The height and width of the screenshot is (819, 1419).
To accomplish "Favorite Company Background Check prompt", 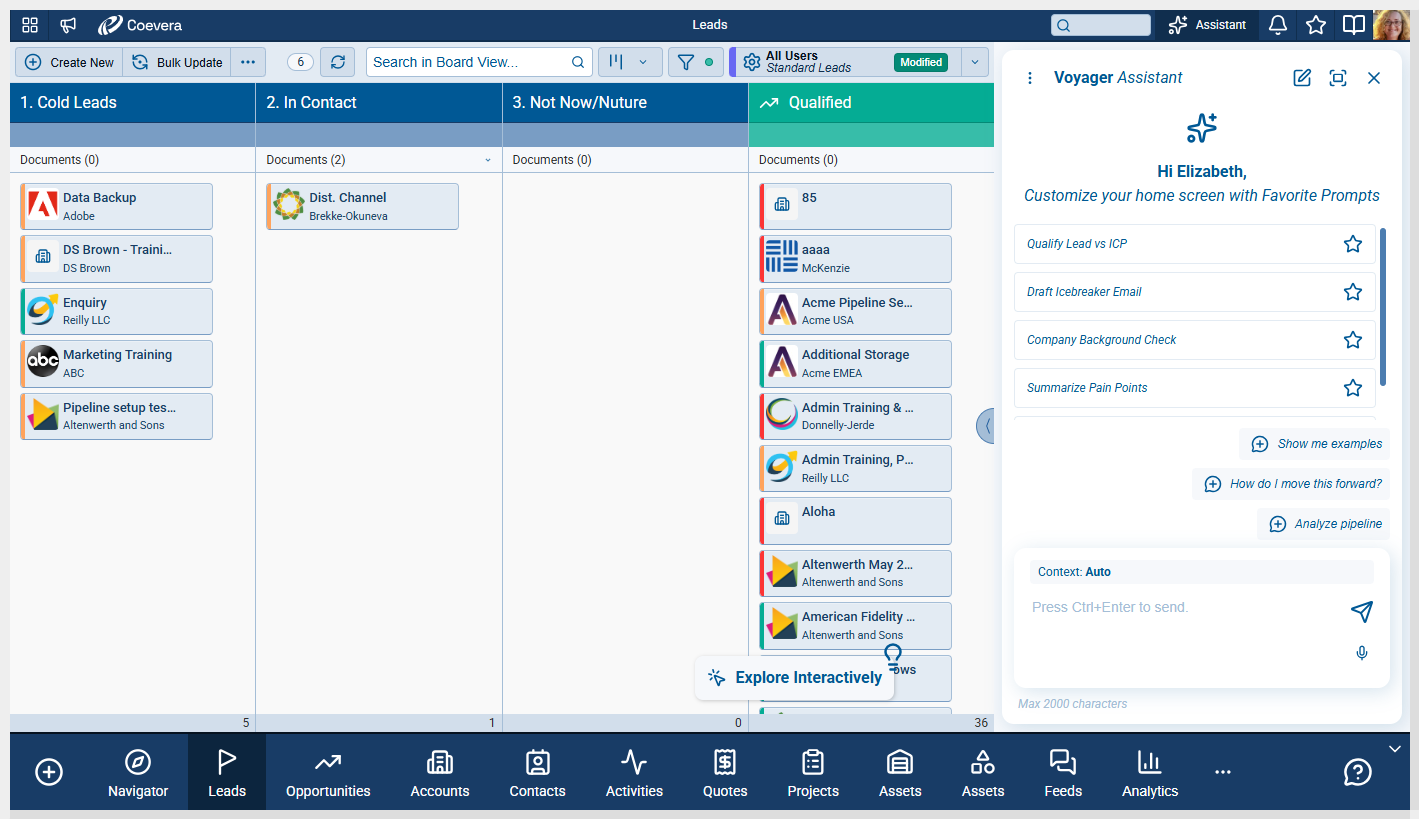I will point(1353,340).
